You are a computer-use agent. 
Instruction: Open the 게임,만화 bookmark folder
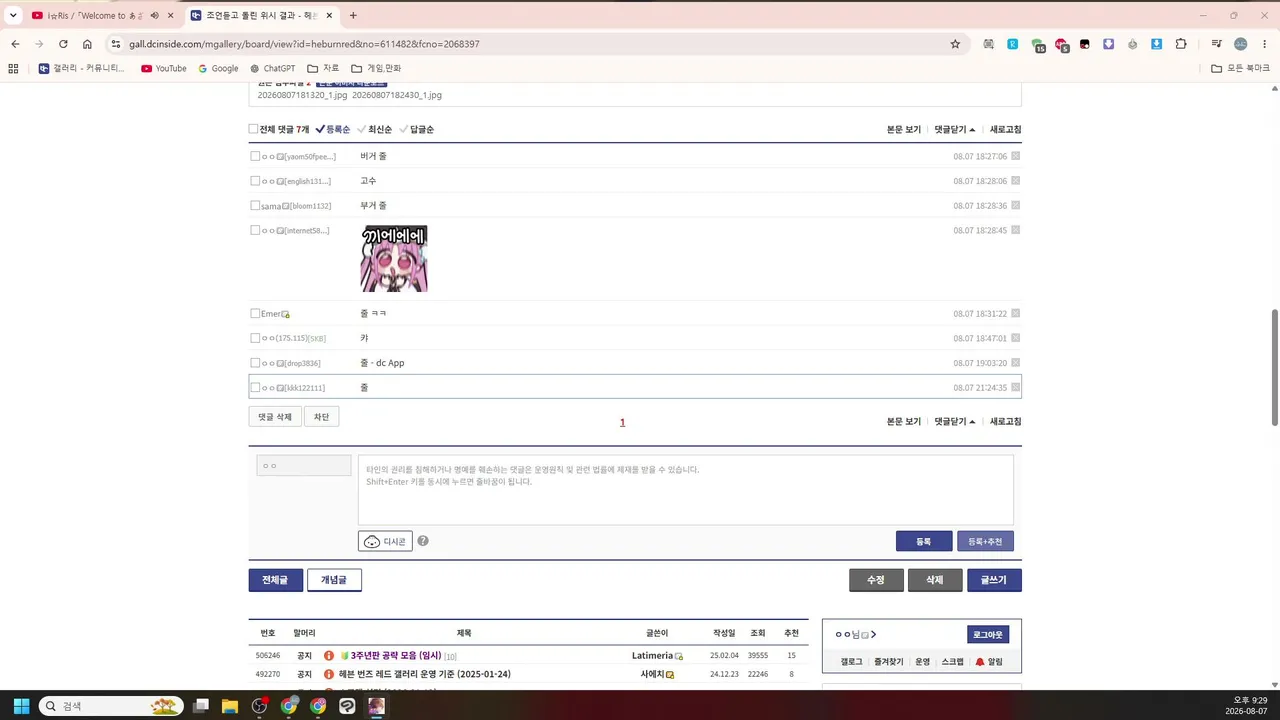376,68
